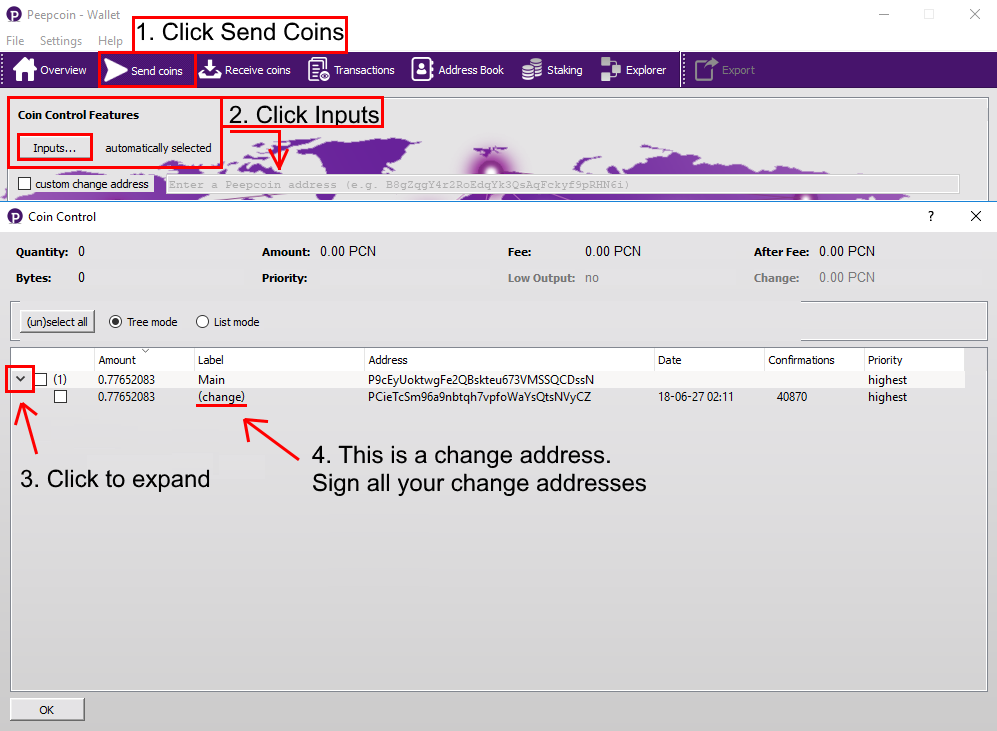Click address PCieTcSm96a9nbtqh7vpfoWaYsQtsNVyCZ
Viewport: 997px width, 731px height.
[479, 397]
